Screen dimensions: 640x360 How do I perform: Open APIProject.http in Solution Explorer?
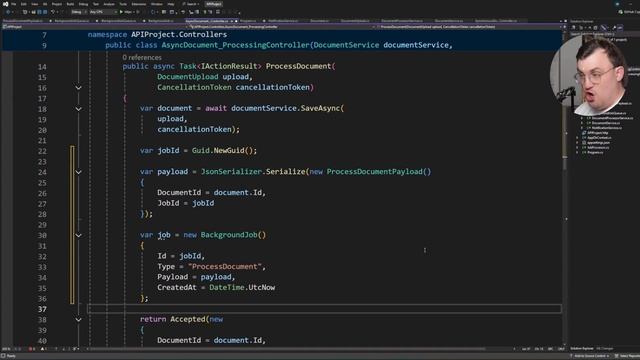point(598,133)
